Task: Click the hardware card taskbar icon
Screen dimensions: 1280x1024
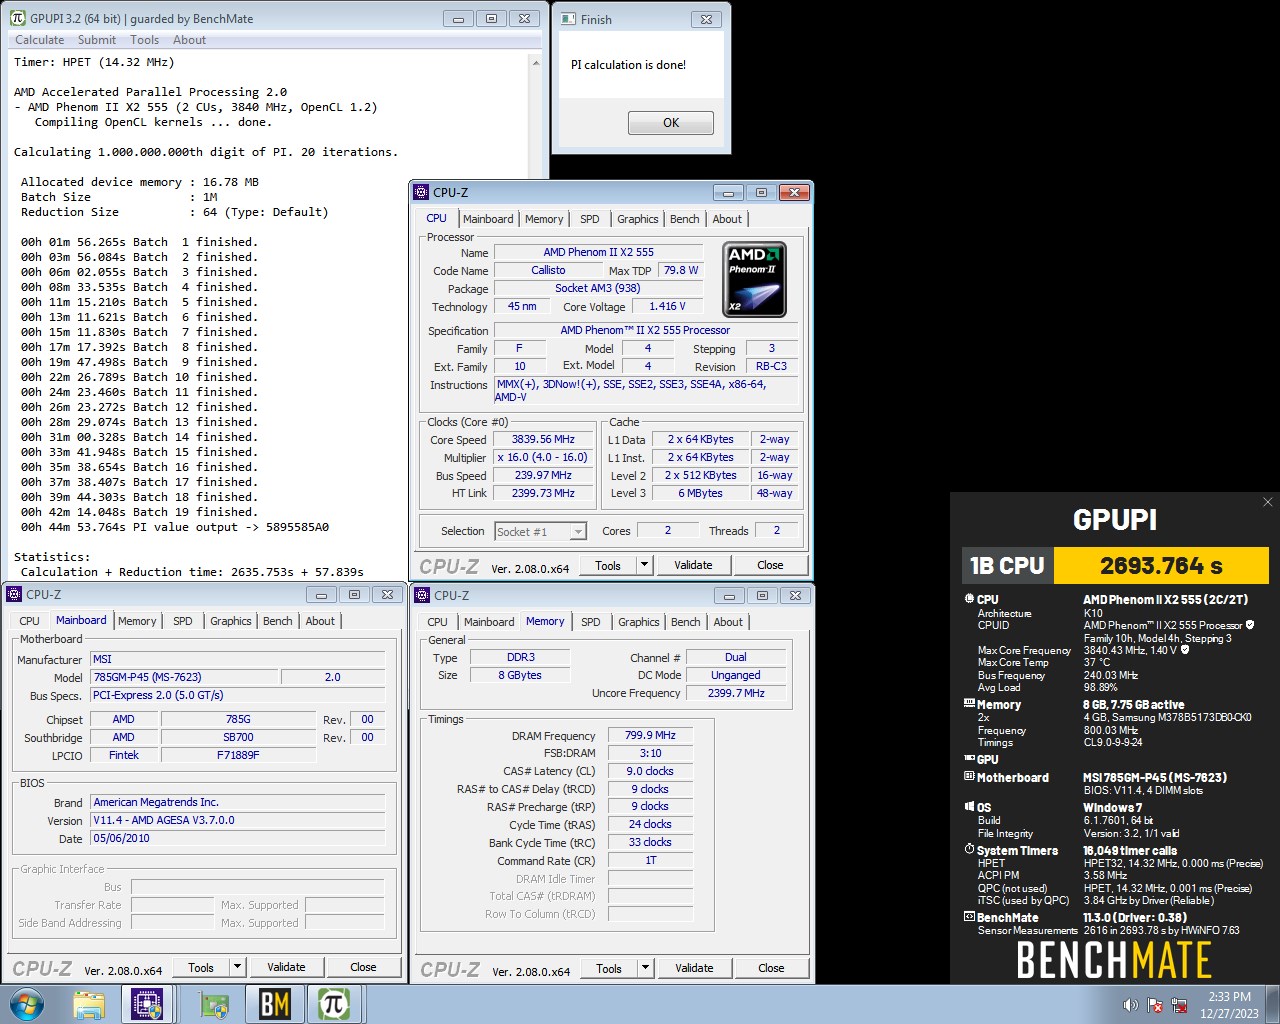Action: (213, 1004)
